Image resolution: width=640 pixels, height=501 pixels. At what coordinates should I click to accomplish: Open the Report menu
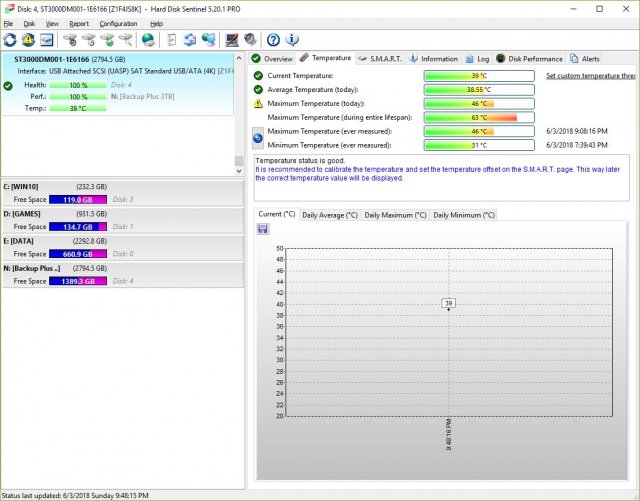pyautogui.click(x=79, y=24)
